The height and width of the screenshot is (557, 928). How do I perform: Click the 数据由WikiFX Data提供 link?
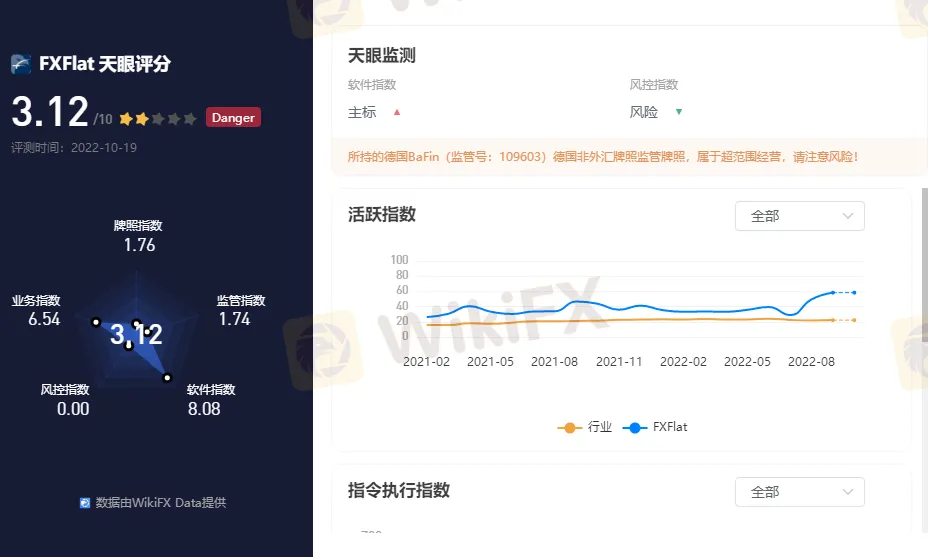pyautogui.click(x=160, y=503)
